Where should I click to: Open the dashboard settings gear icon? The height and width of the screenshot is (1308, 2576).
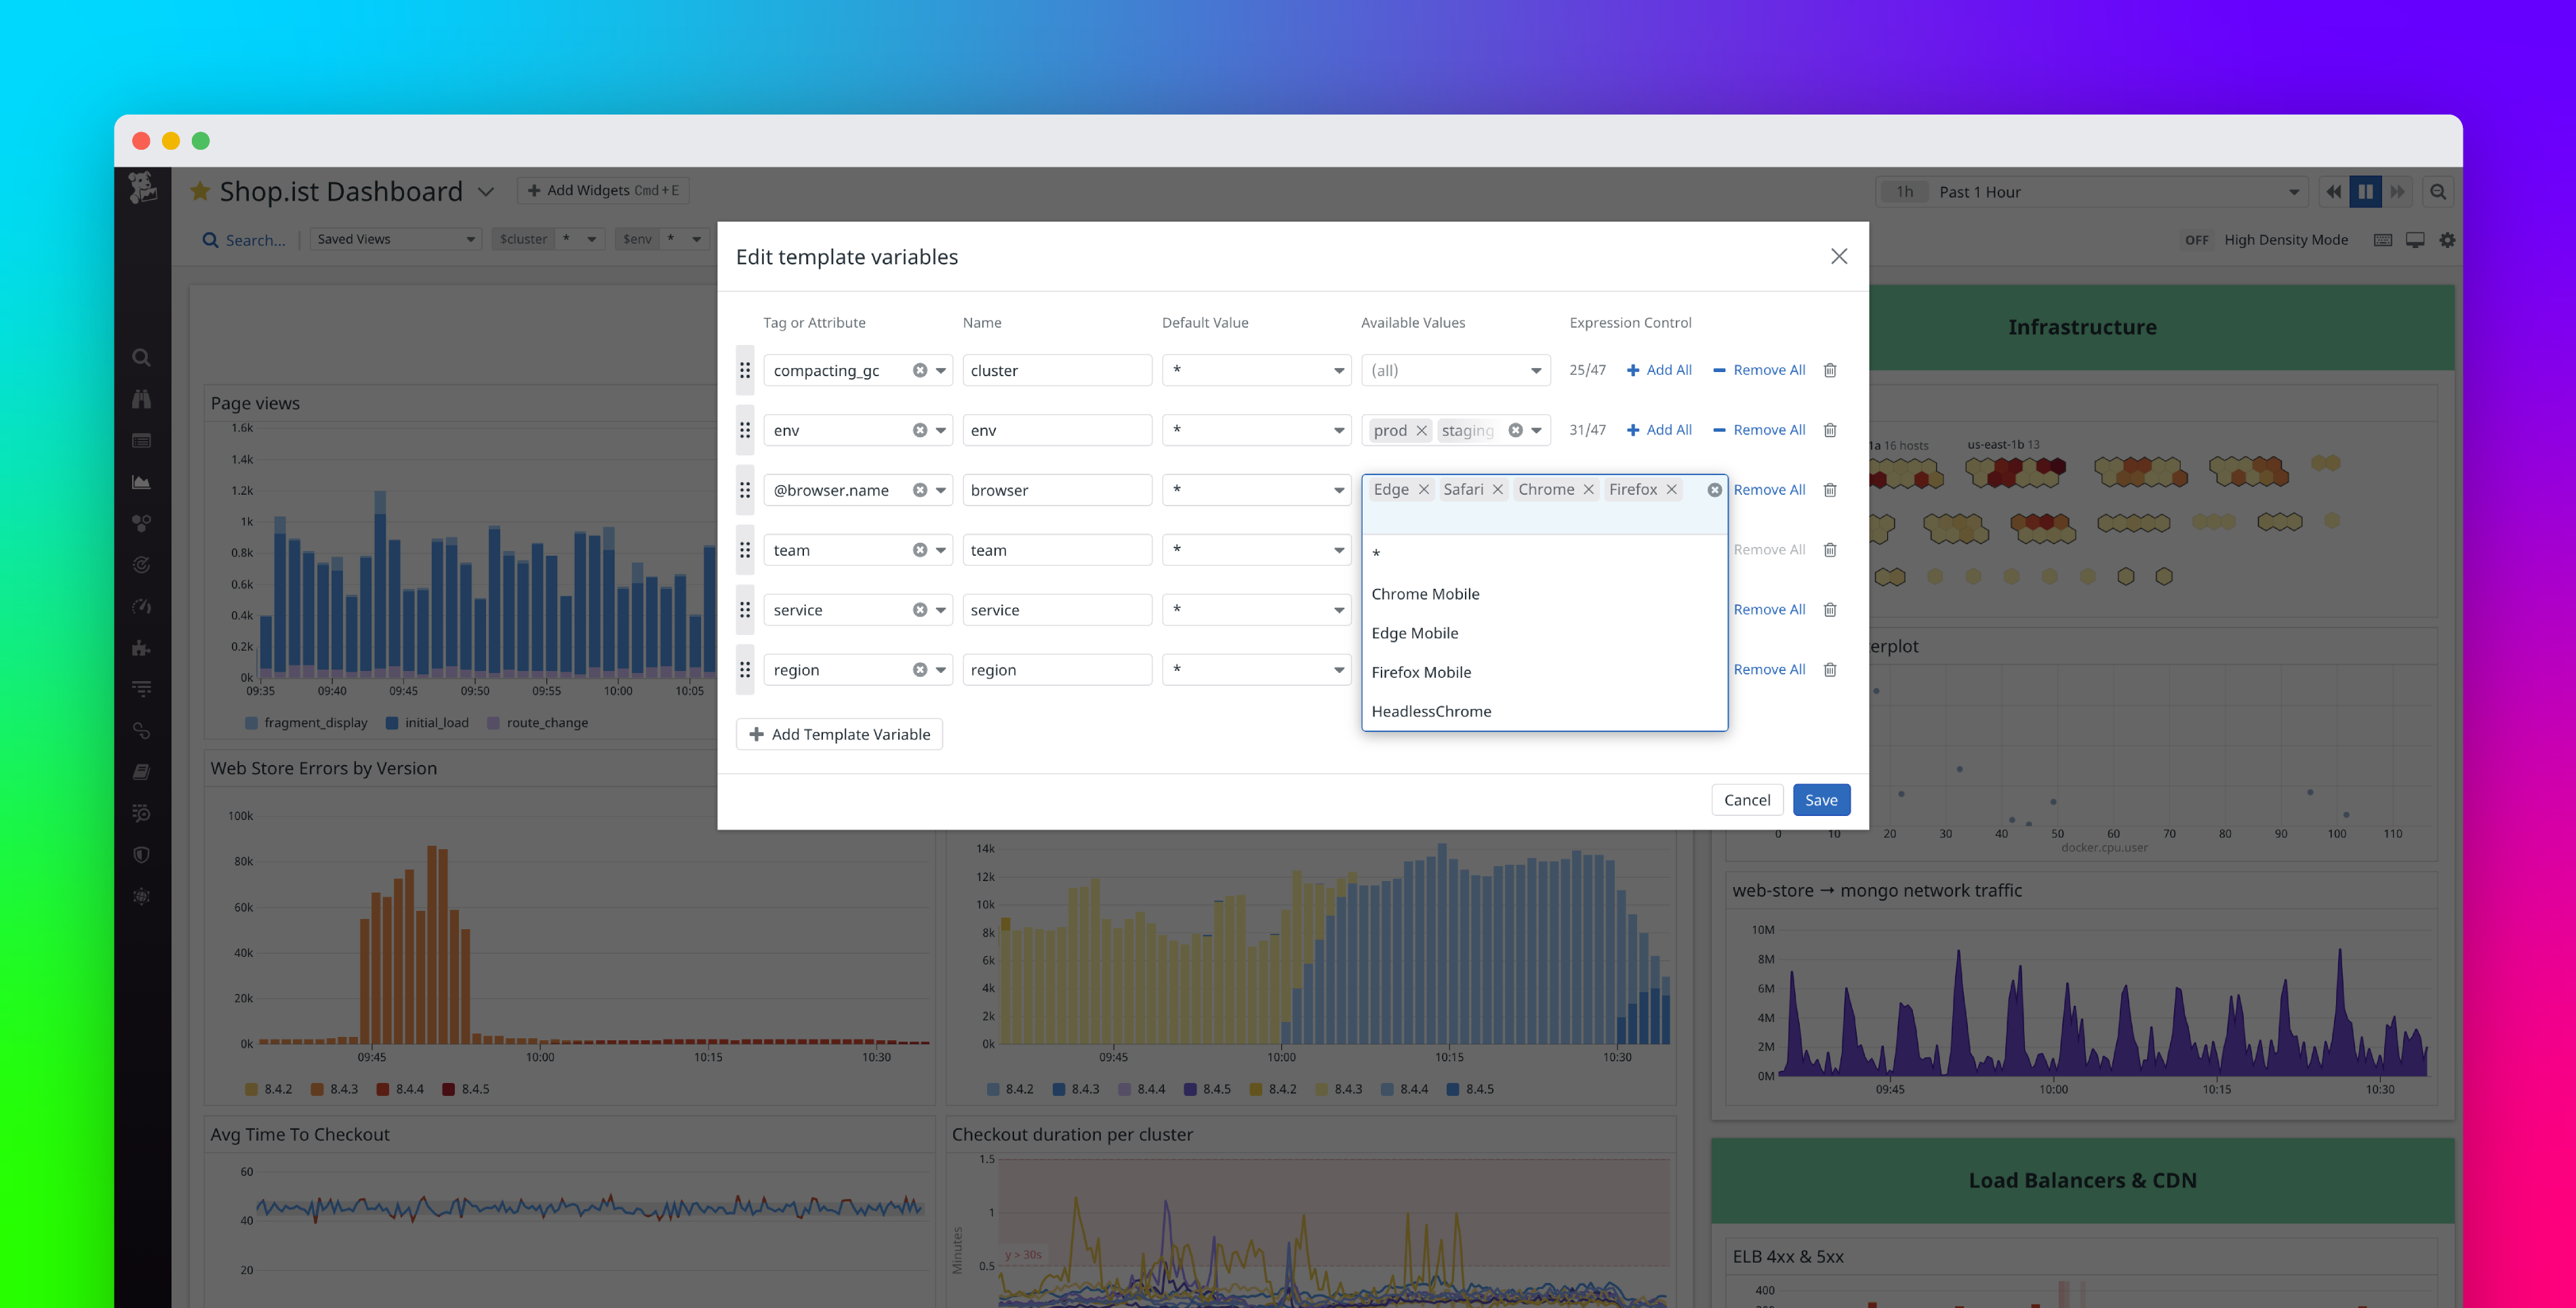[x=2447, y=239]
